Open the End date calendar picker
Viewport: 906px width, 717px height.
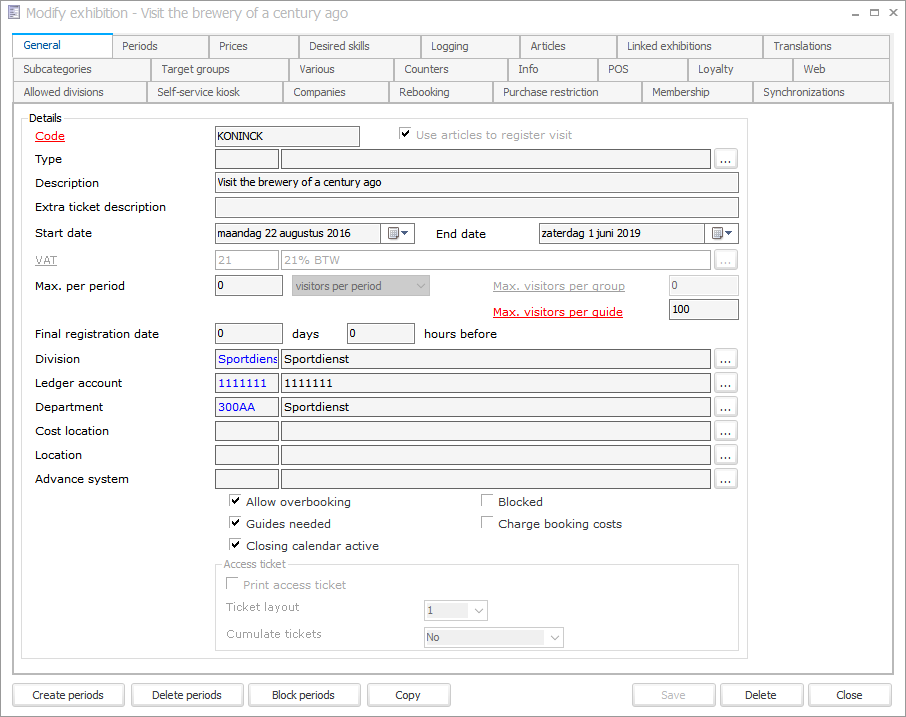pos(722,234)
